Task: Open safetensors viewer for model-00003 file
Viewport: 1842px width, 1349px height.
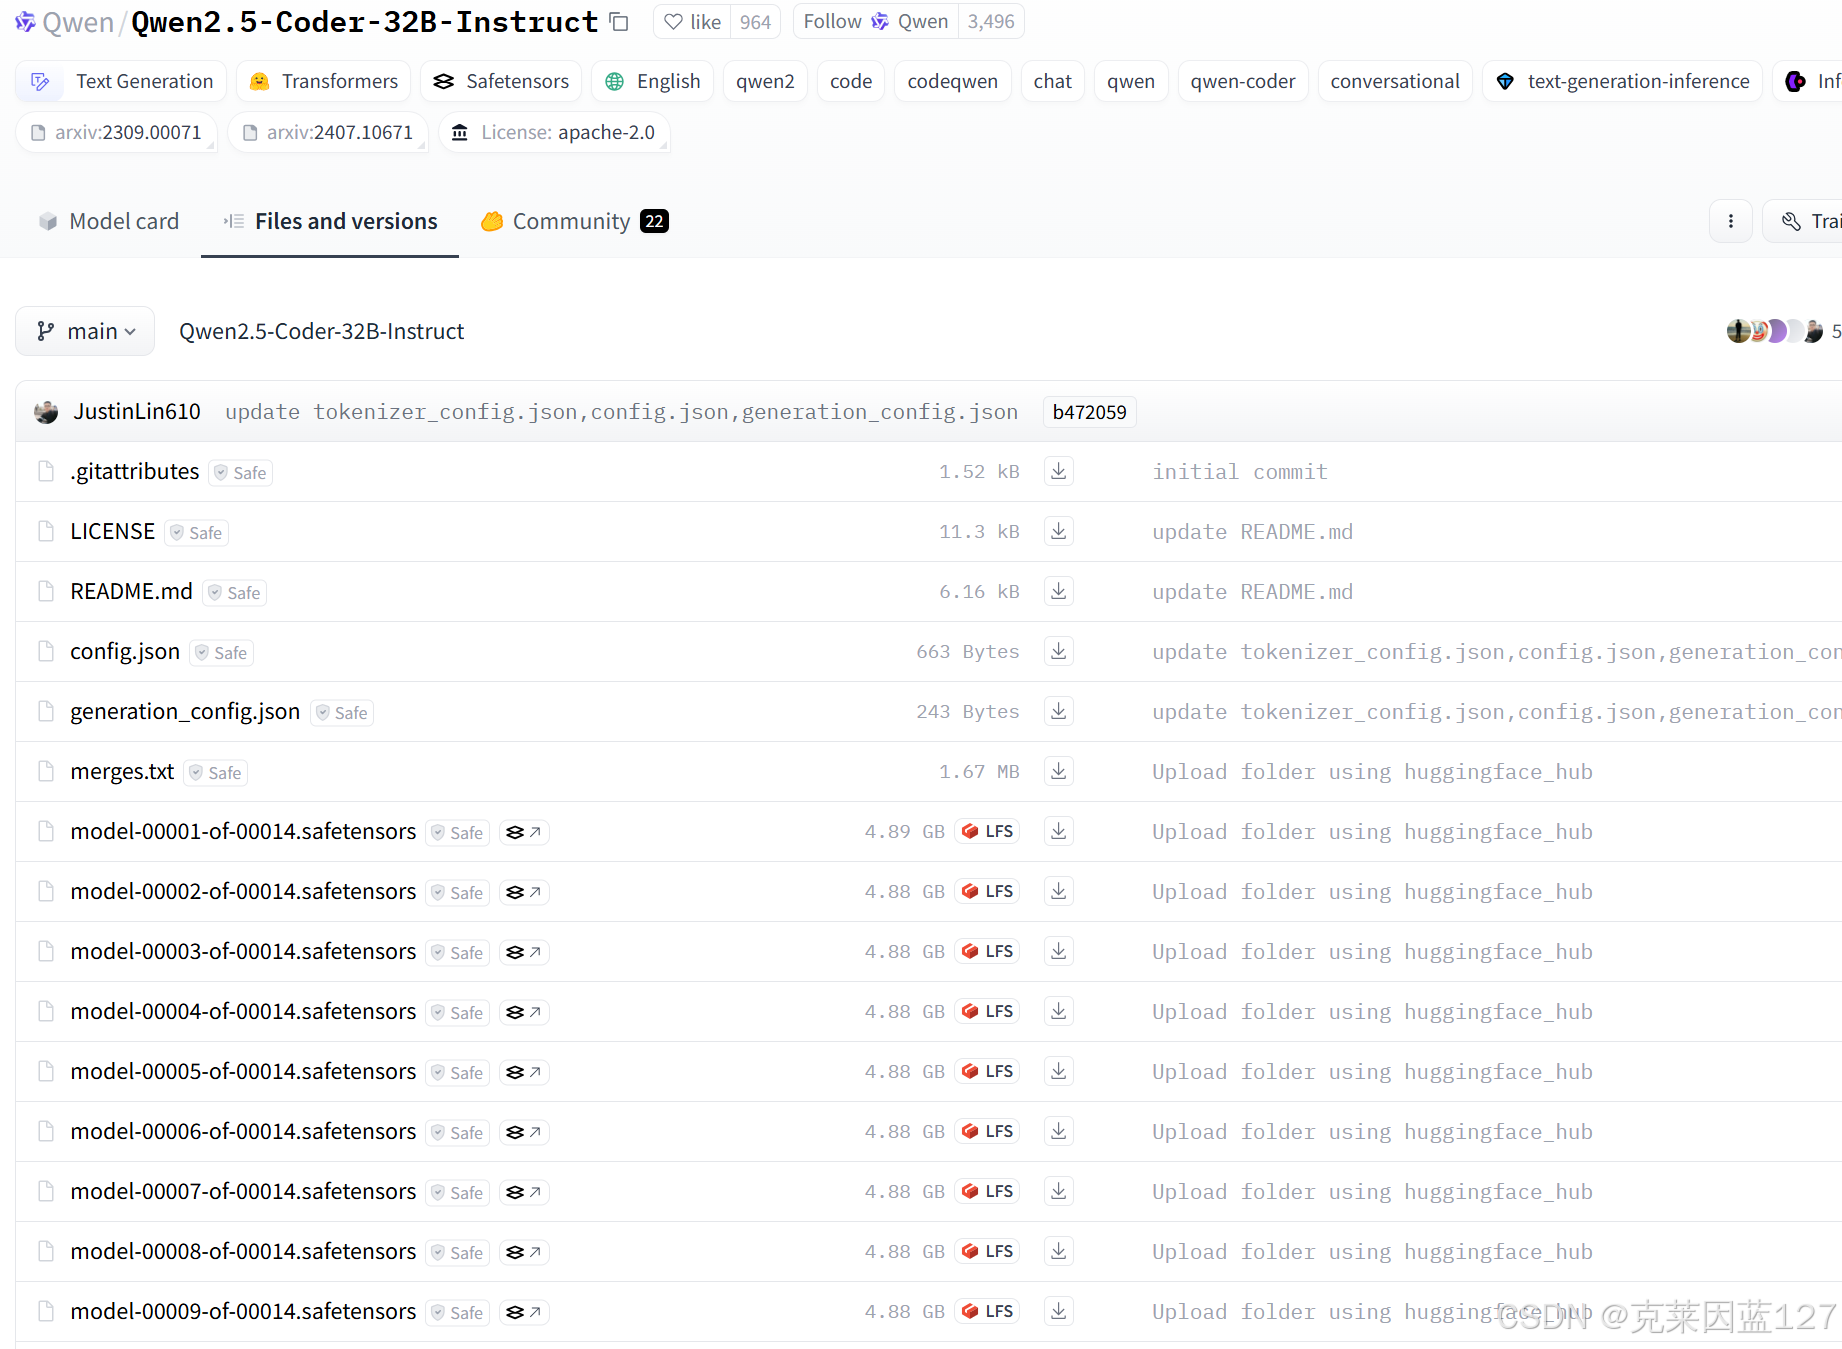Action: tap(523, 952)
